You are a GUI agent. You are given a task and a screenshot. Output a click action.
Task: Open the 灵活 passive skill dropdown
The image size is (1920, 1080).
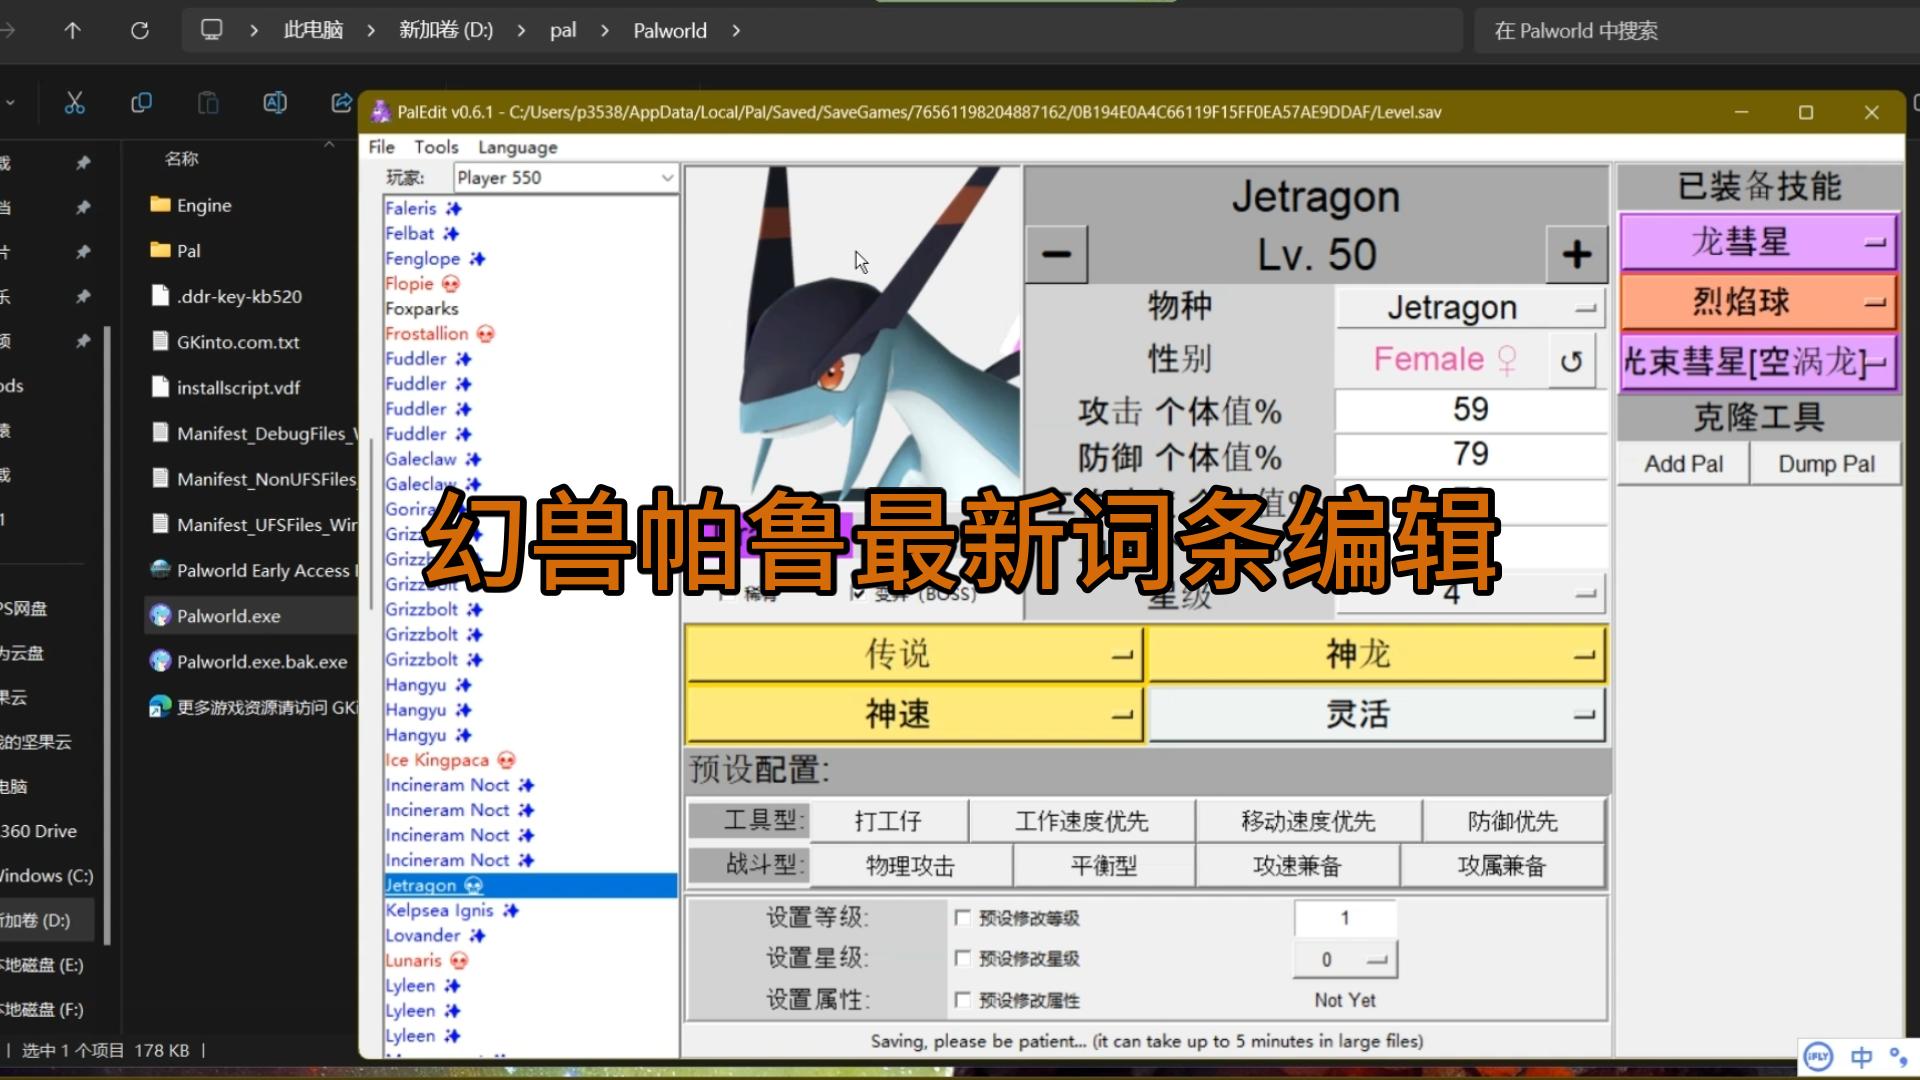(1377, 715)
